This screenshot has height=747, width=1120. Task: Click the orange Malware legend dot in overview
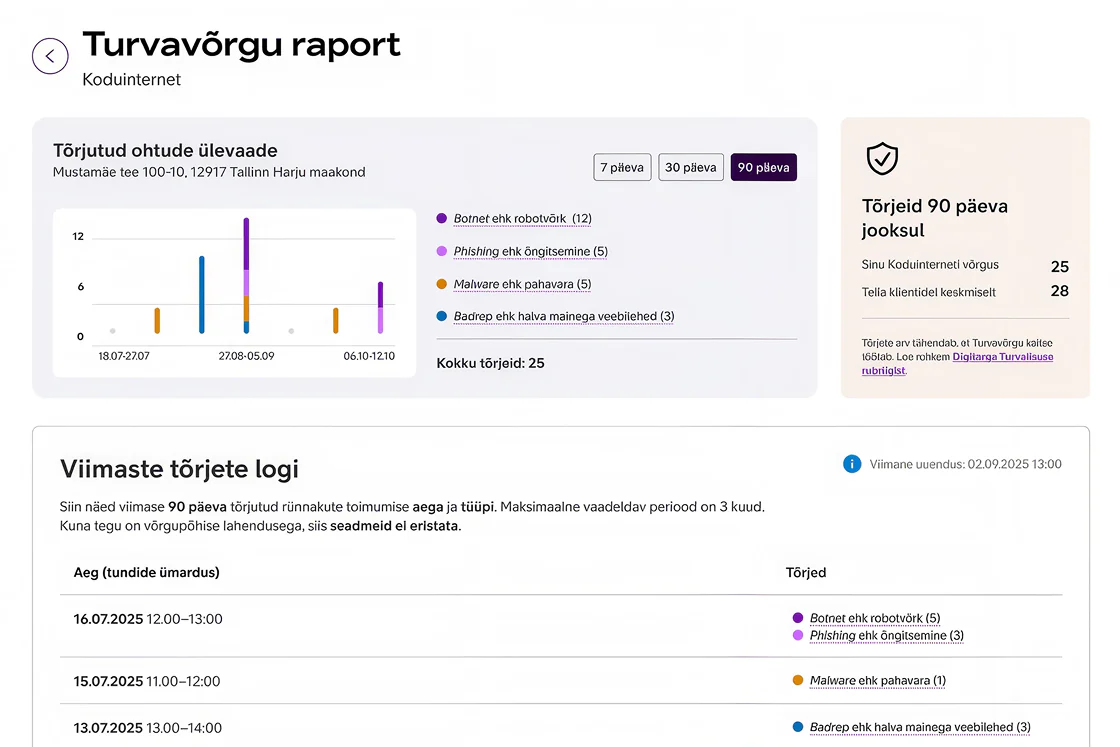pos(441,284)
